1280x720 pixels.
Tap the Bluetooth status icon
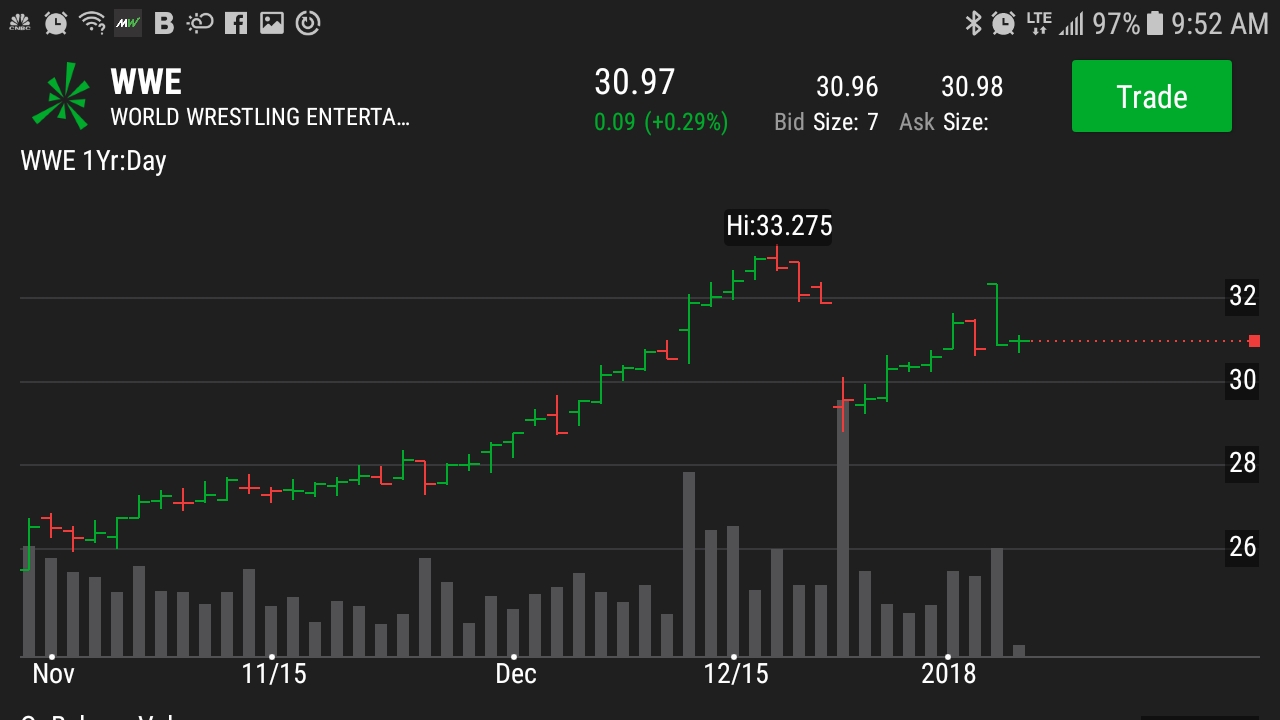click(x=973, y=23)
